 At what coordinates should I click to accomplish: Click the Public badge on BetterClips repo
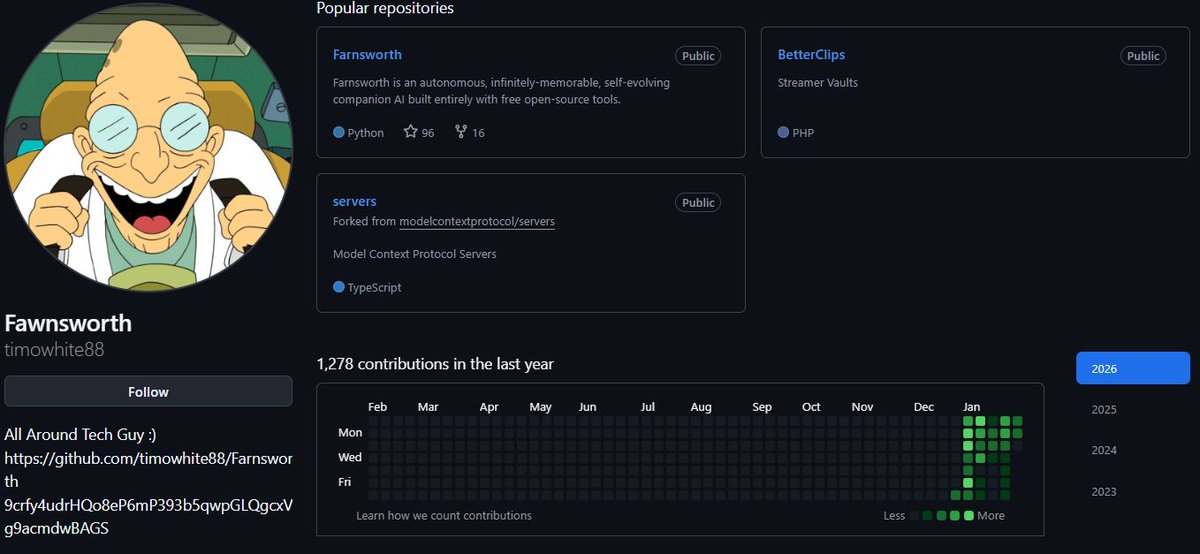1143,56
